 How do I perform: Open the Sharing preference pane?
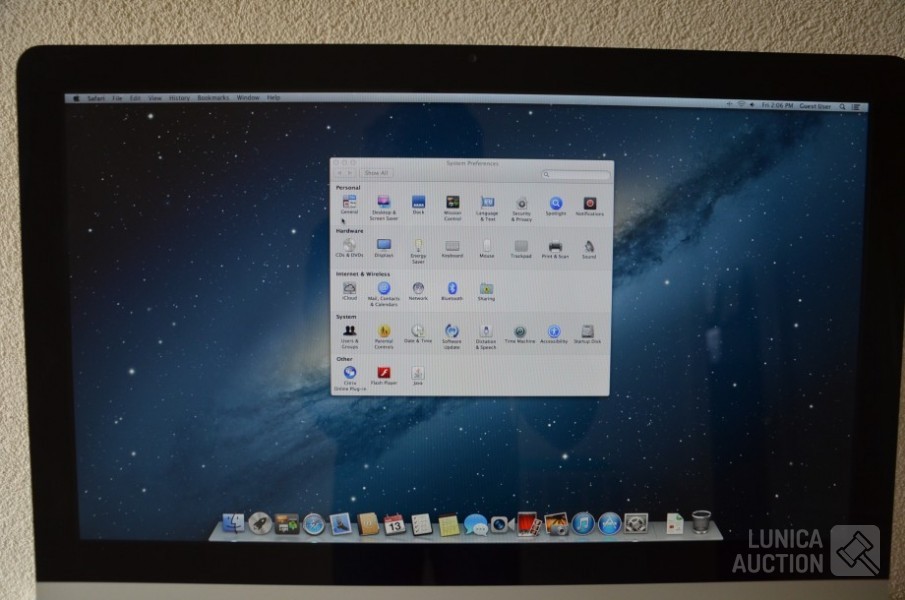point(487,291)
